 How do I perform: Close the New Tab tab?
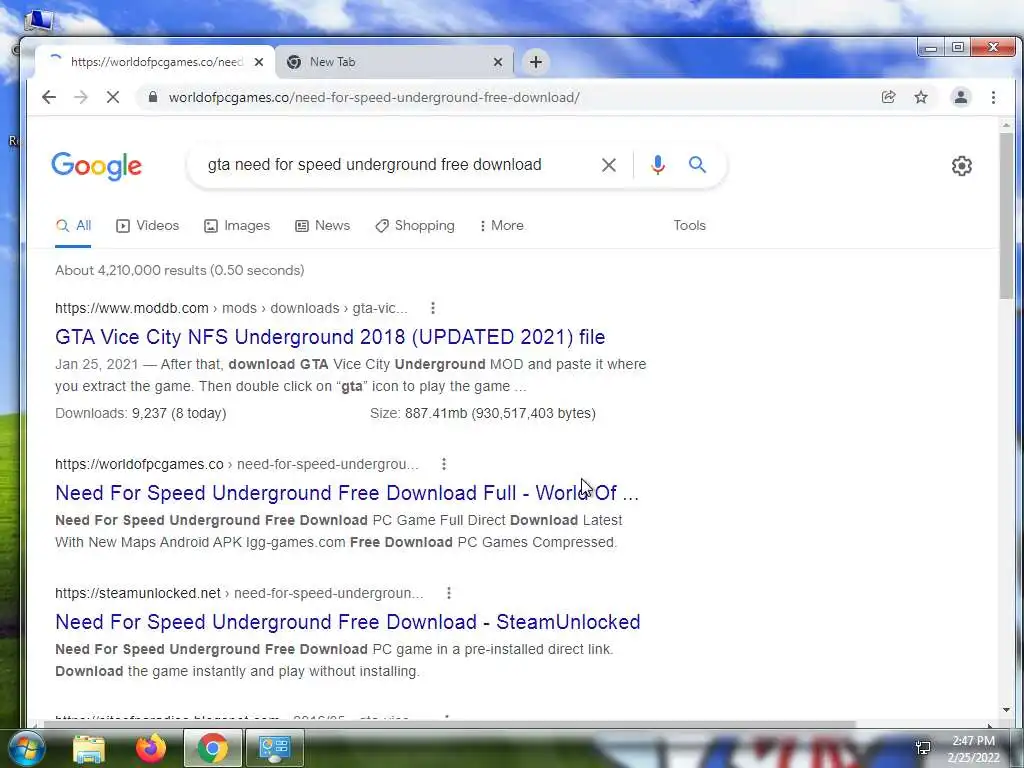pyautogui.click(x=498, y=62)
